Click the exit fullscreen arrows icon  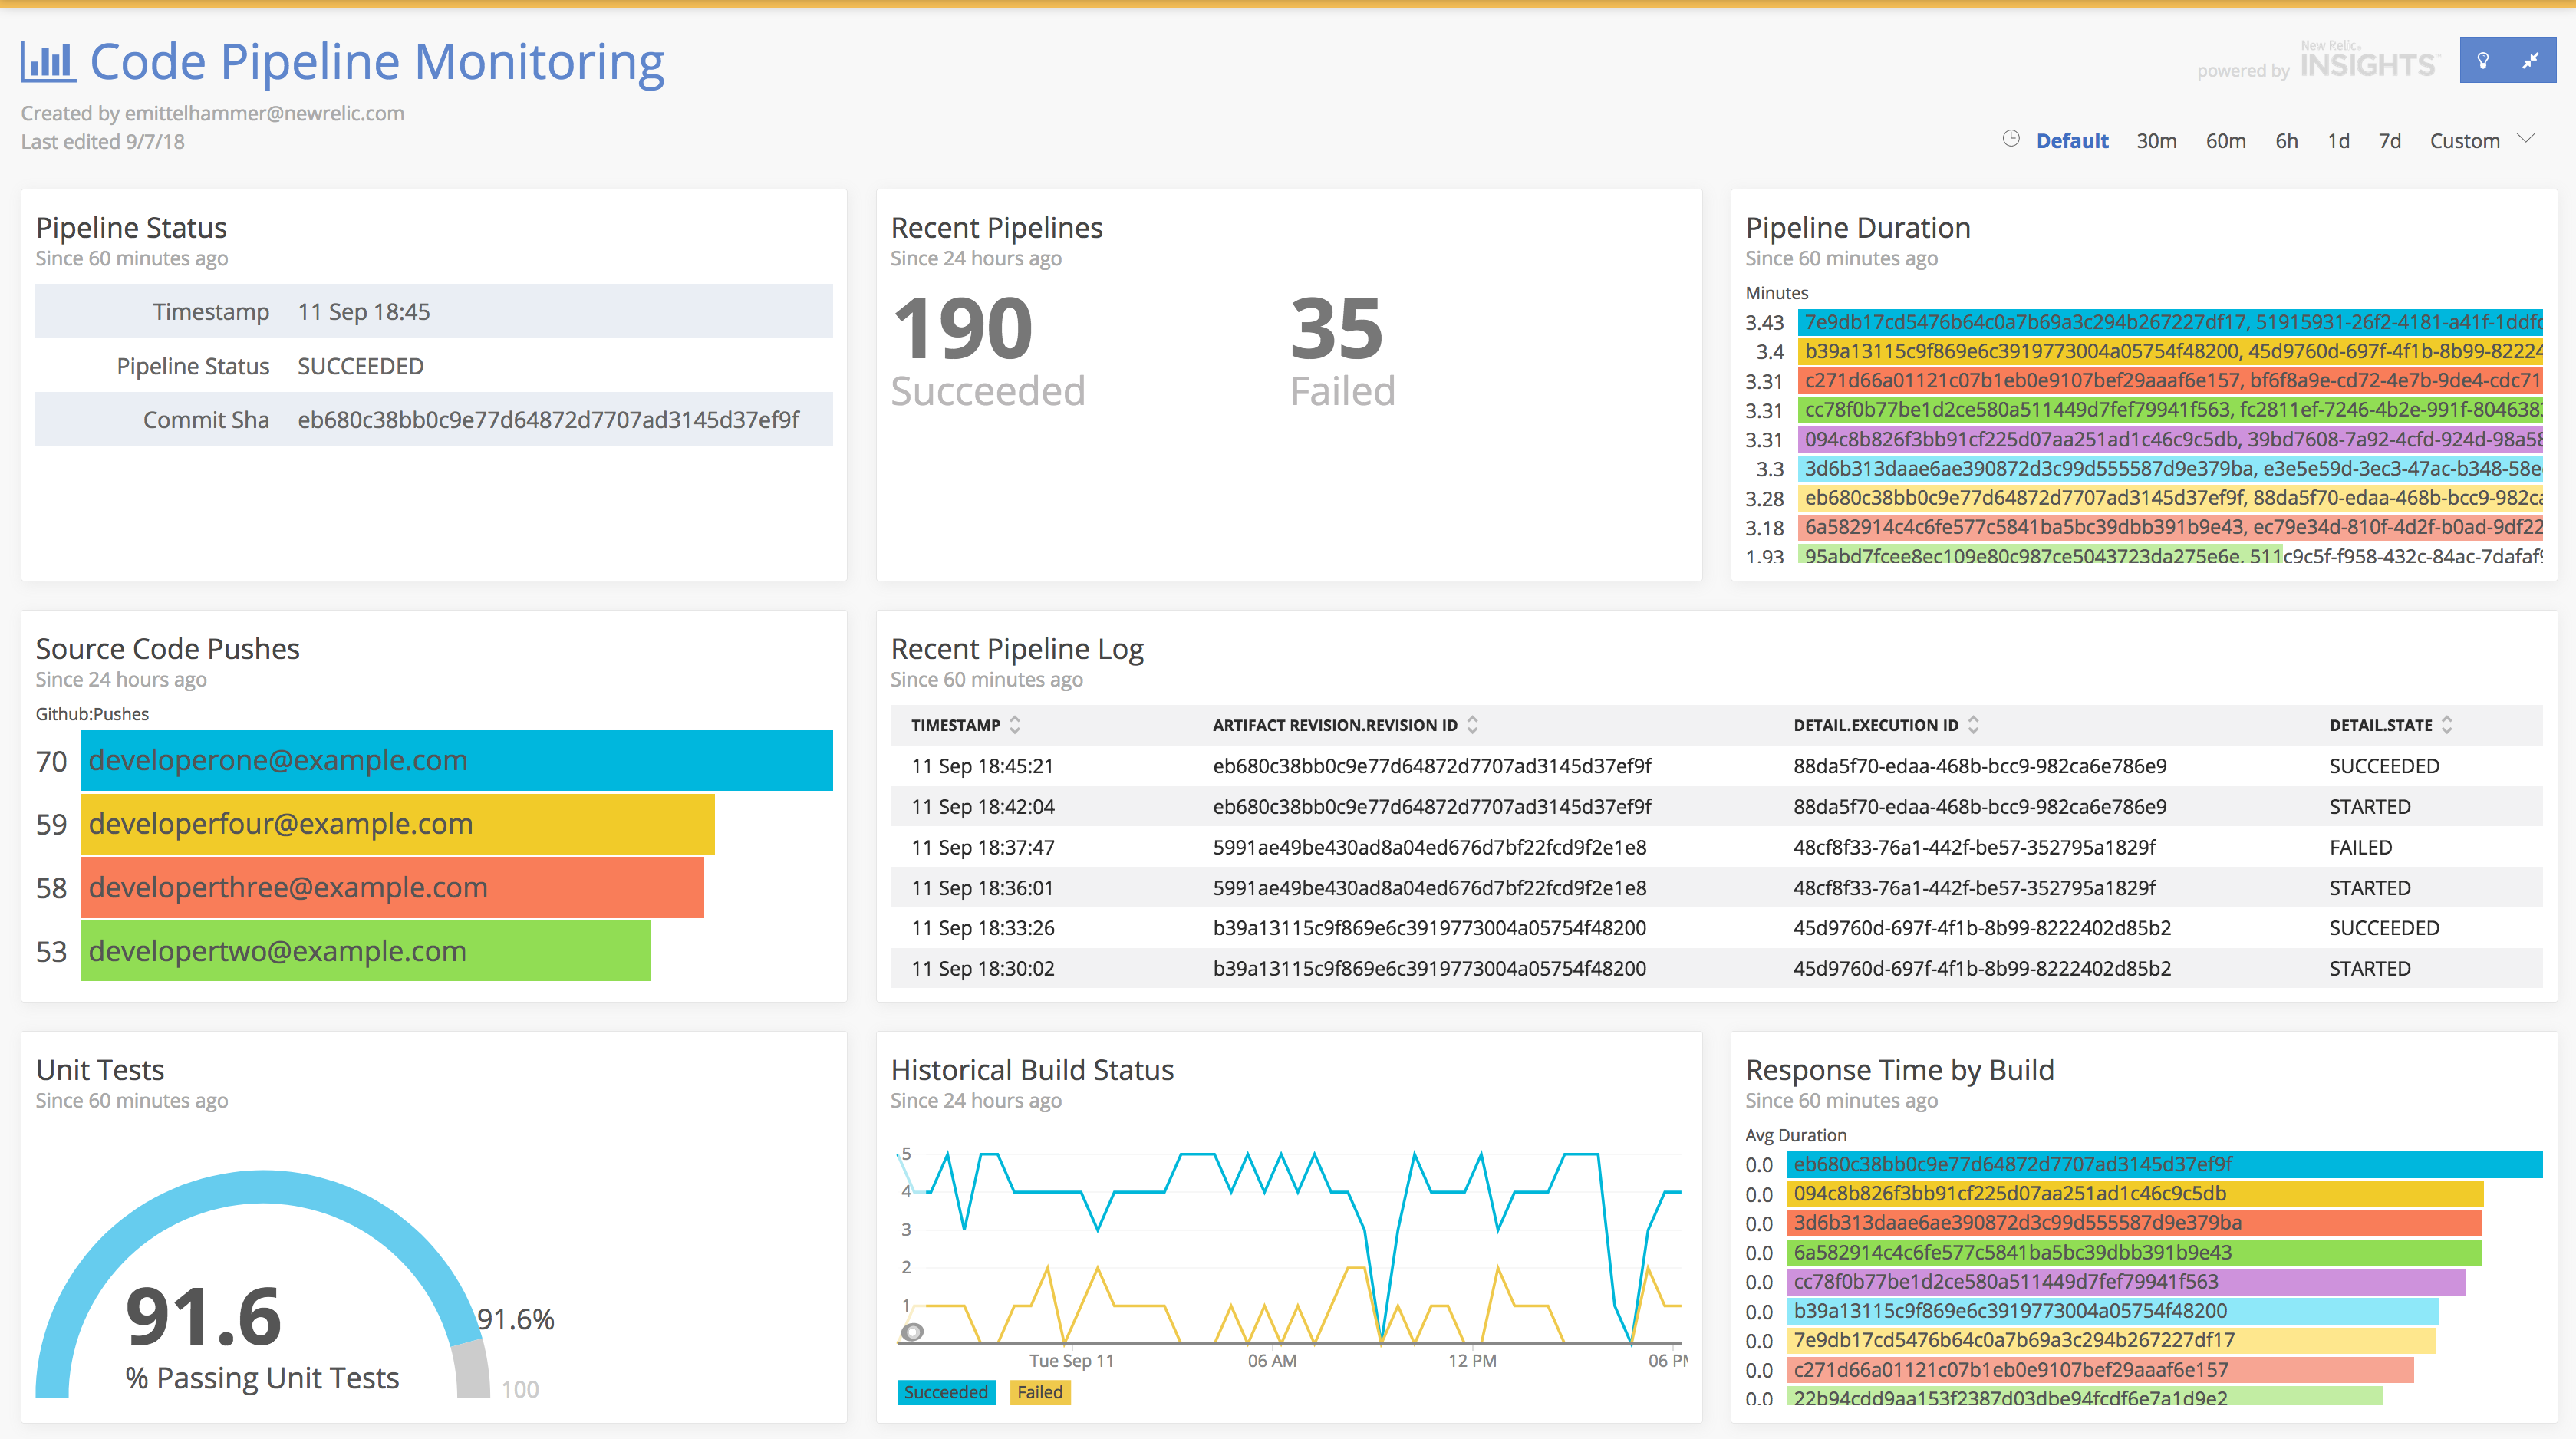2531,61
